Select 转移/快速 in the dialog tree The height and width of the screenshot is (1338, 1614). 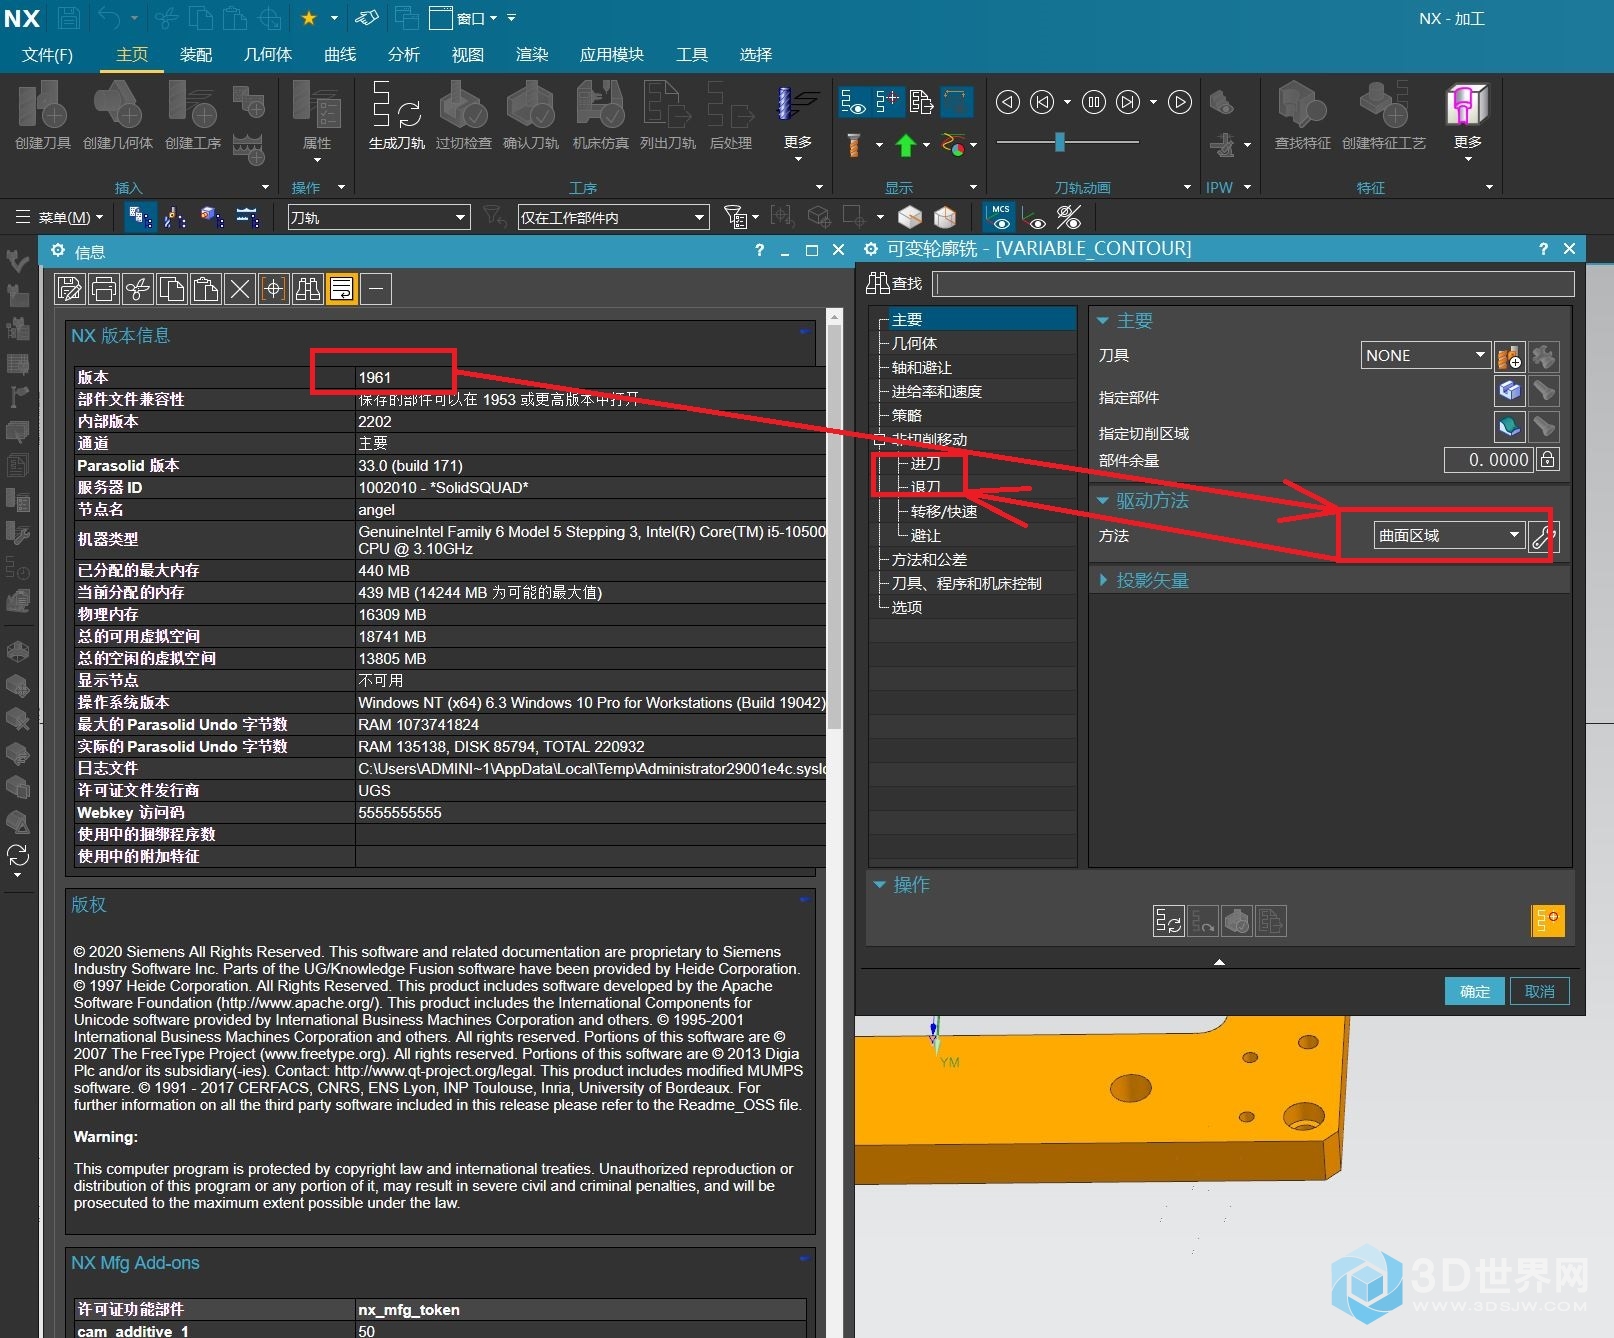point(944,511)
